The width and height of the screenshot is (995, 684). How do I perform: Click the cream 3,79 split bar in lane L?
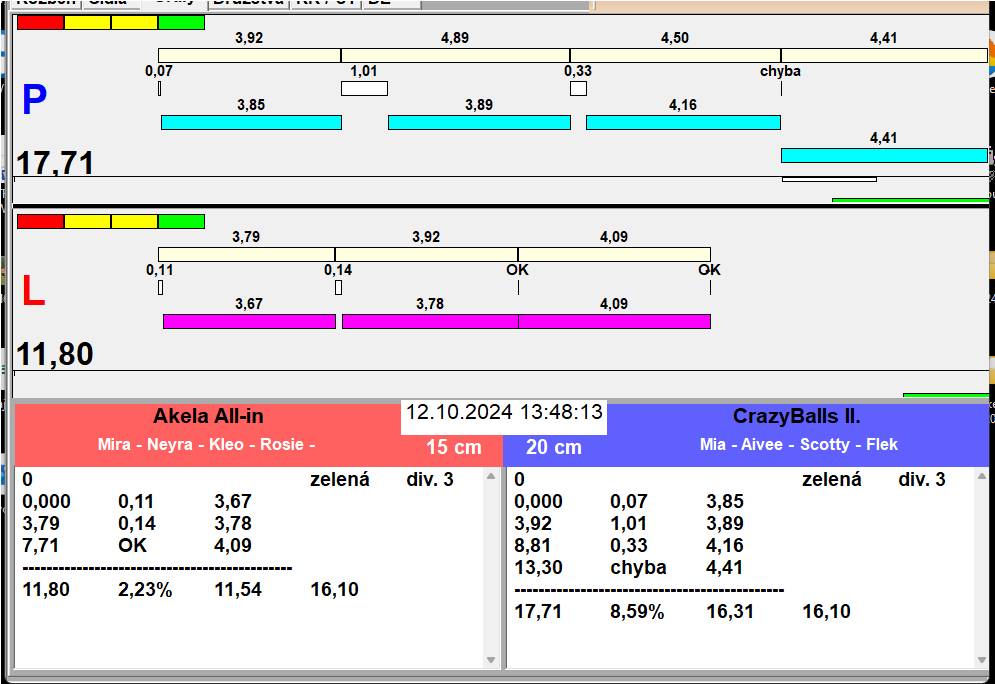tap(246, 254)
